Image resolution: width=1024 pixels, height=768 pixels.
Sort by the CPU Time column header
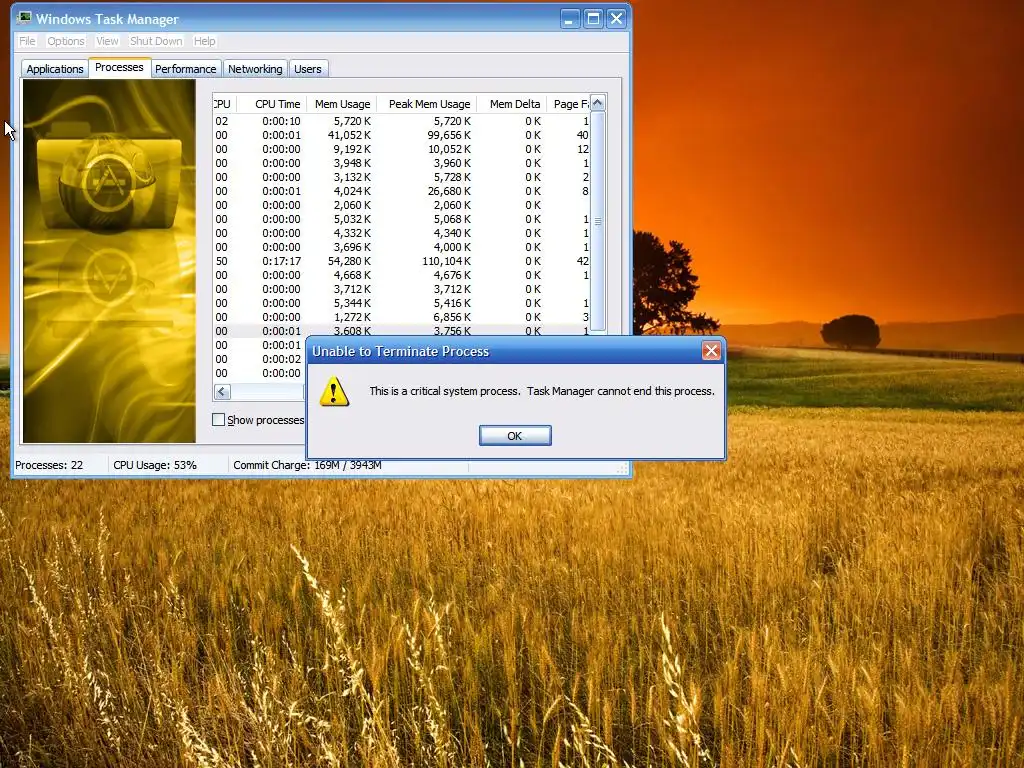[x=272, y=104]
